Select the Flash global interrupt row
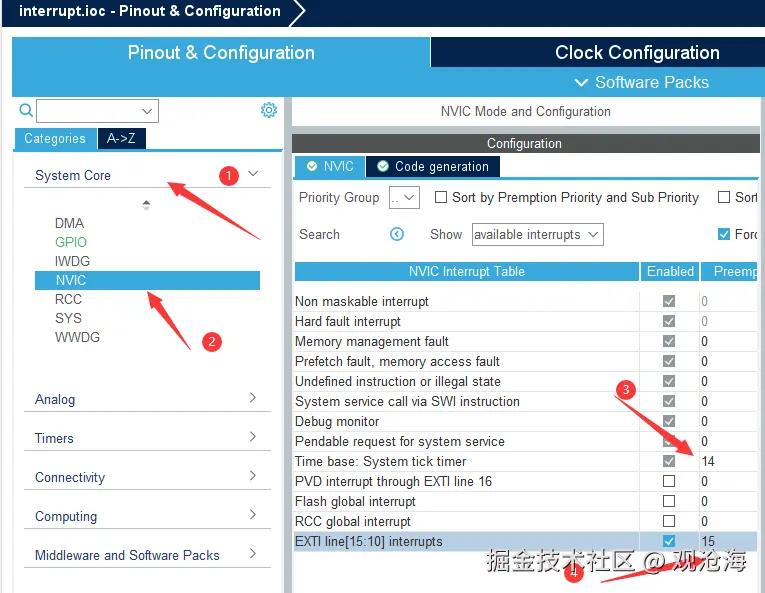This screenshot has width=765, height=593. pos(526,501)
